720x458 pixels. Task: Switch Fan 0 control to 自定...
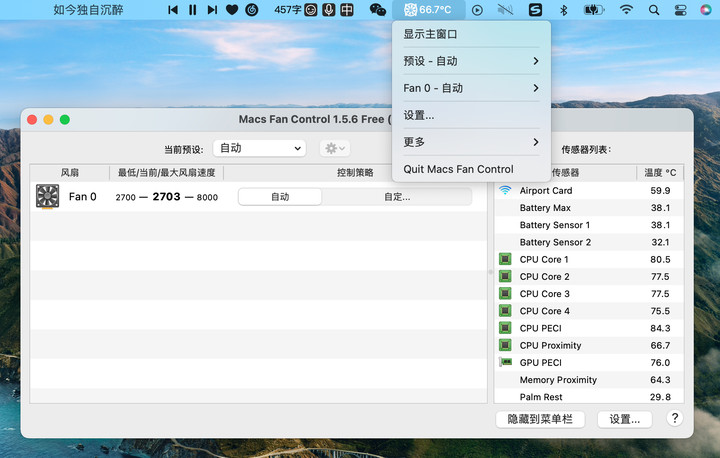pos(397,197)
